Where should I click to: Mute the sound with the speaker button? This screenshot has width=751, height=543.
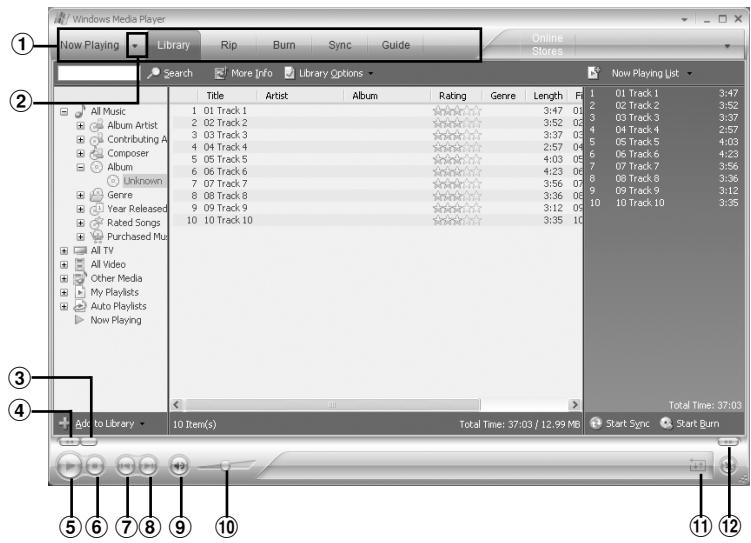pos(179,465)
